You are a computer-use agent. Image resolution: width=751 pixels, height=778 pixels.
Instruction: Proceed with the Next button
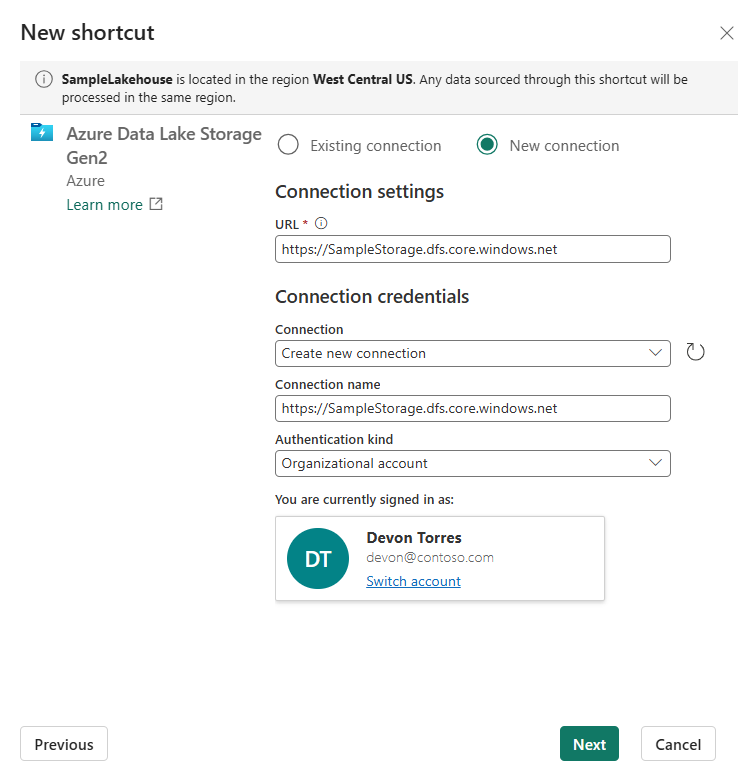click(589, 744)
